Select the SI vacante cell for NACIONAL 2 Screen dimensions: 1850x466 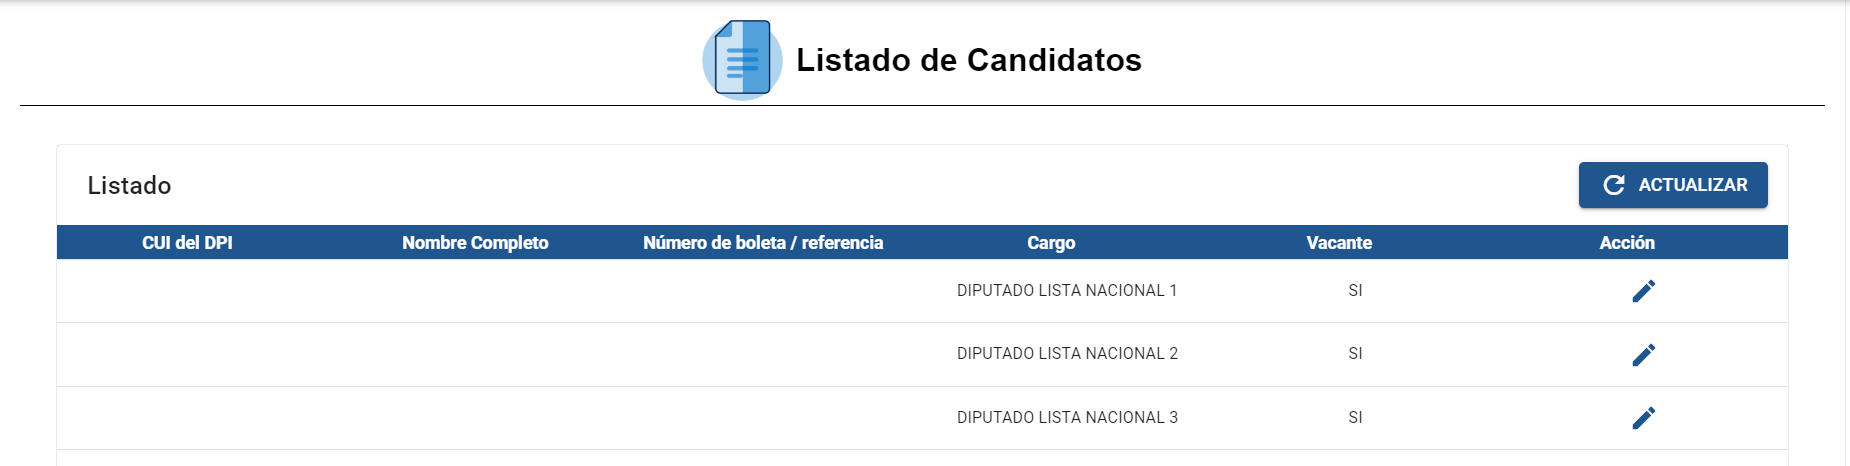coord(1355,354)
